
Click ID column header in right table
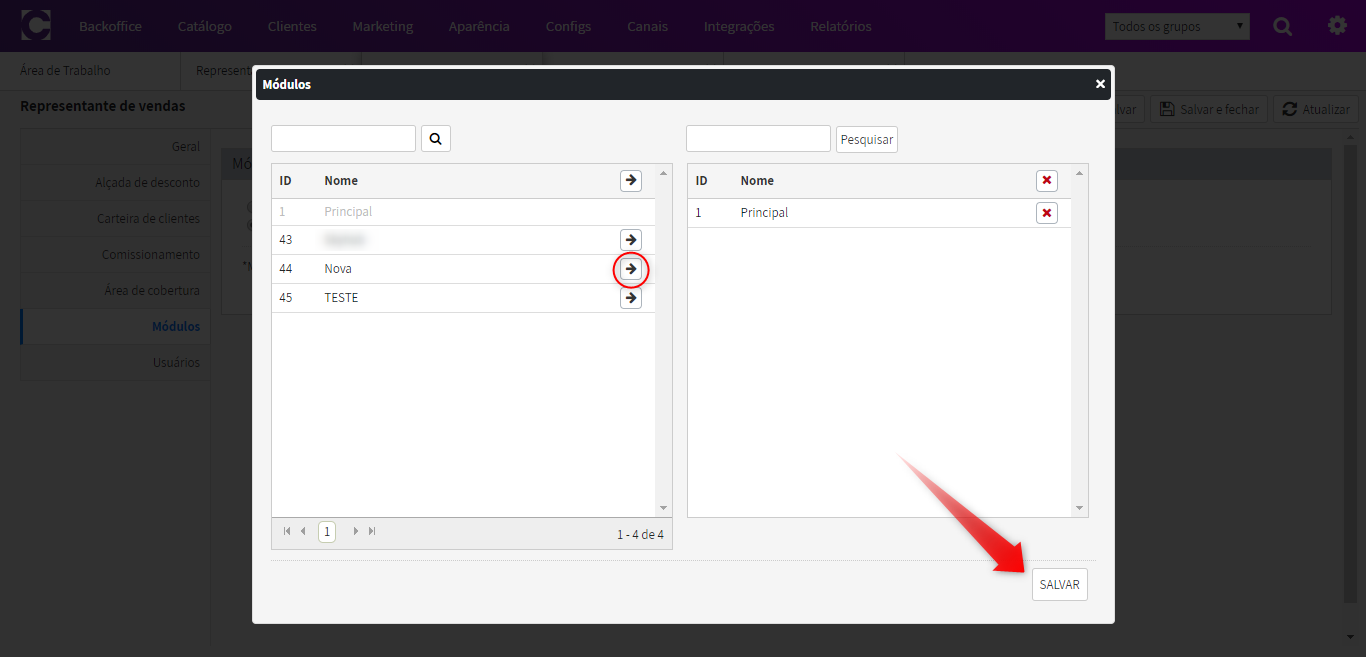[701, 180]
